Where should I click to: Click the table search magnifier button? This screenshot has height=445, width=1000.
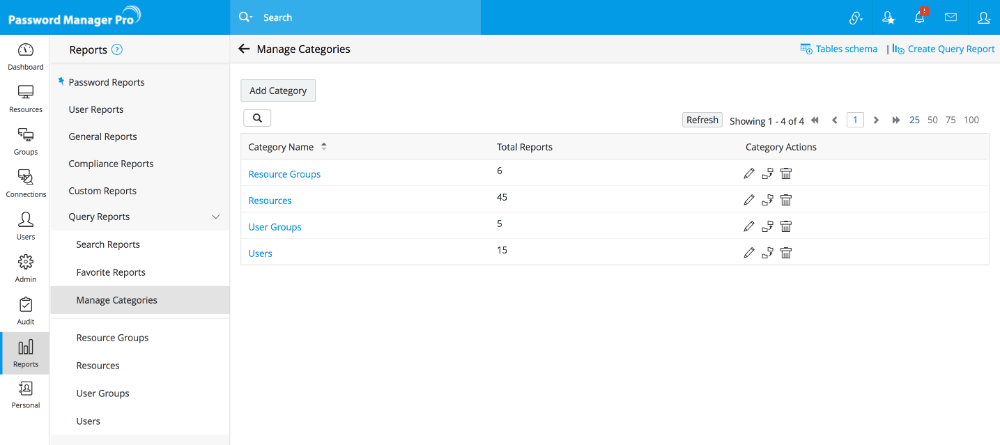point(257,118)
